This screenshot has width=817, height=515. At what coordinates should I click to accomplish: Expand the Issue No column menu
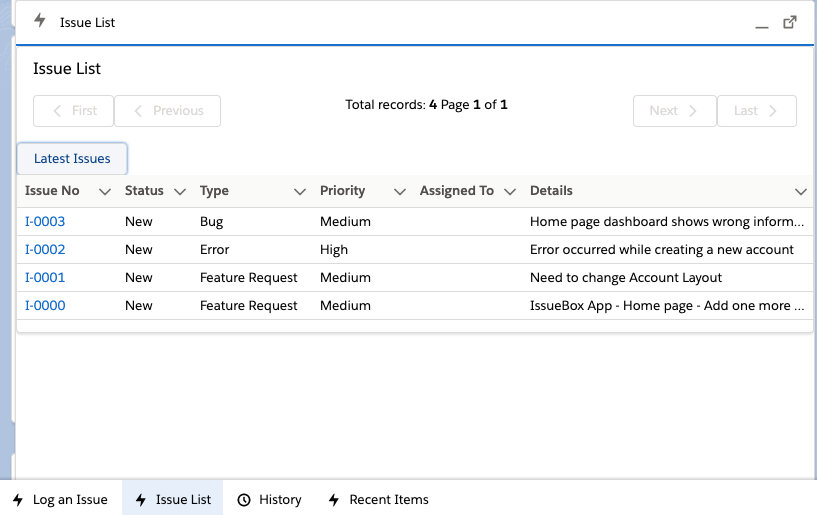[x=105, y=191]
